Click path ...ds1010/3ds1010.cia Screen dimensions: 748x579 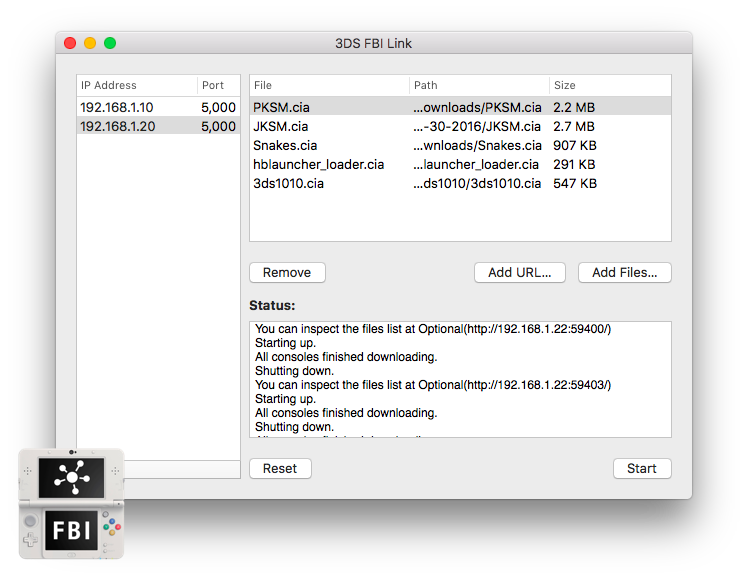pos(477,184)
